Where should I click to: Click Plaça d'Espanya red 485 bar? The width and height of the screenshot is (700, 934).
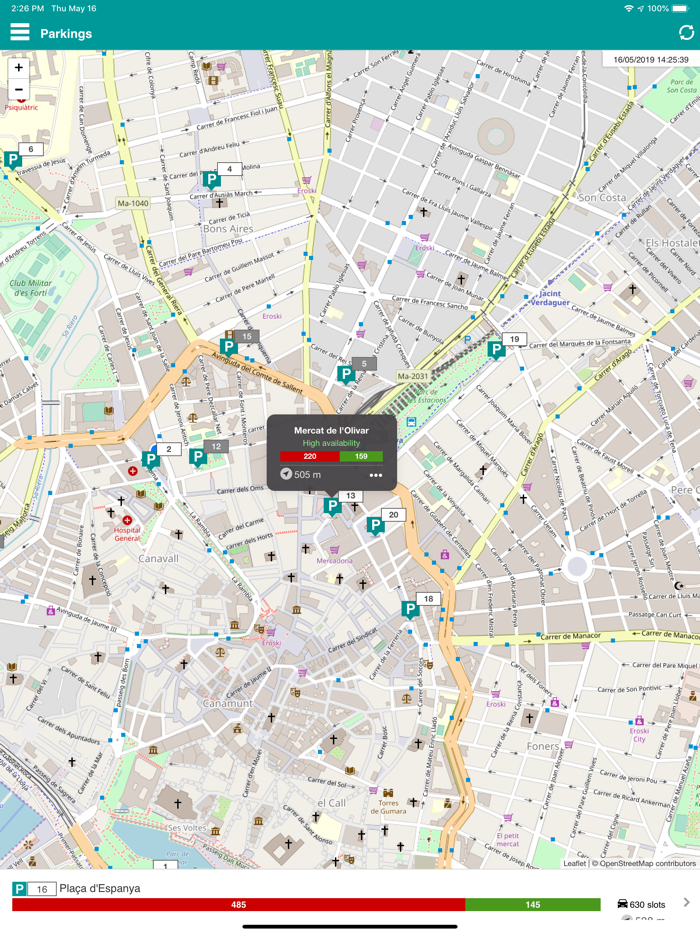click(x=238, y=904)
